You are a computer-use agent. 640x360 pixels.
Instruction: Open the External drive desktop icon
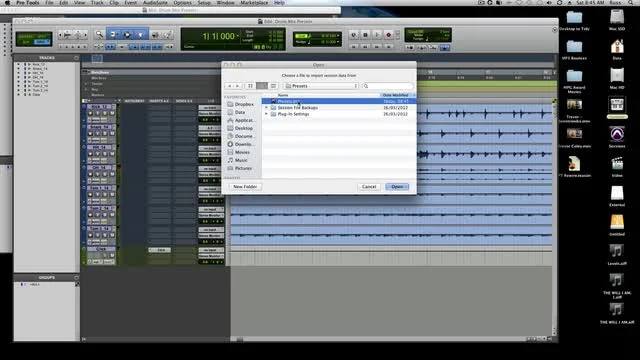pos(617,196)
